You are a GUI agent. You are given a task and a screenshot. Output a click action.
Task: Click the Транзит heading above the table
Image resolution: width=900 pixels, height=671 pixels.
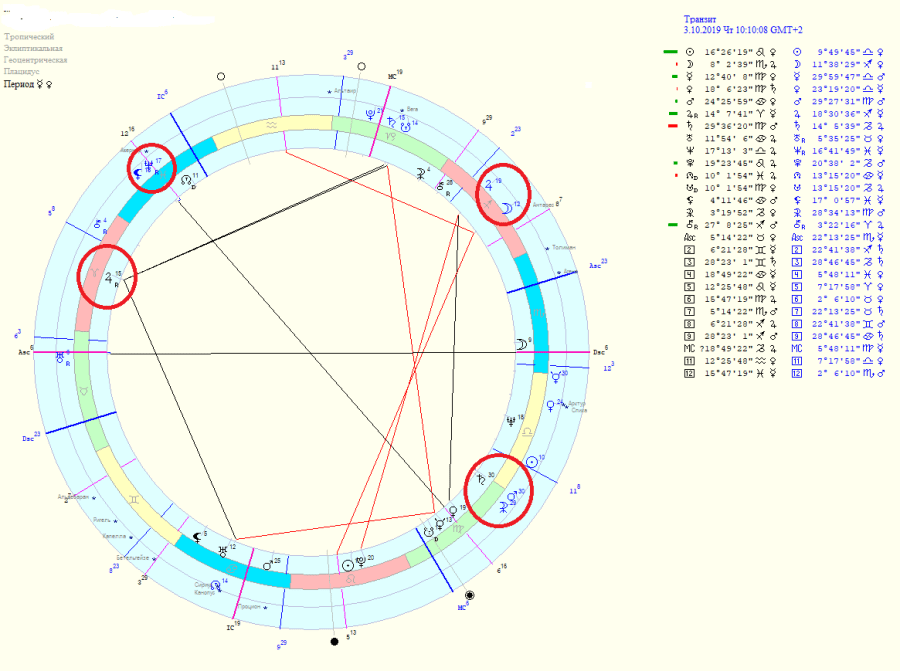699,19
